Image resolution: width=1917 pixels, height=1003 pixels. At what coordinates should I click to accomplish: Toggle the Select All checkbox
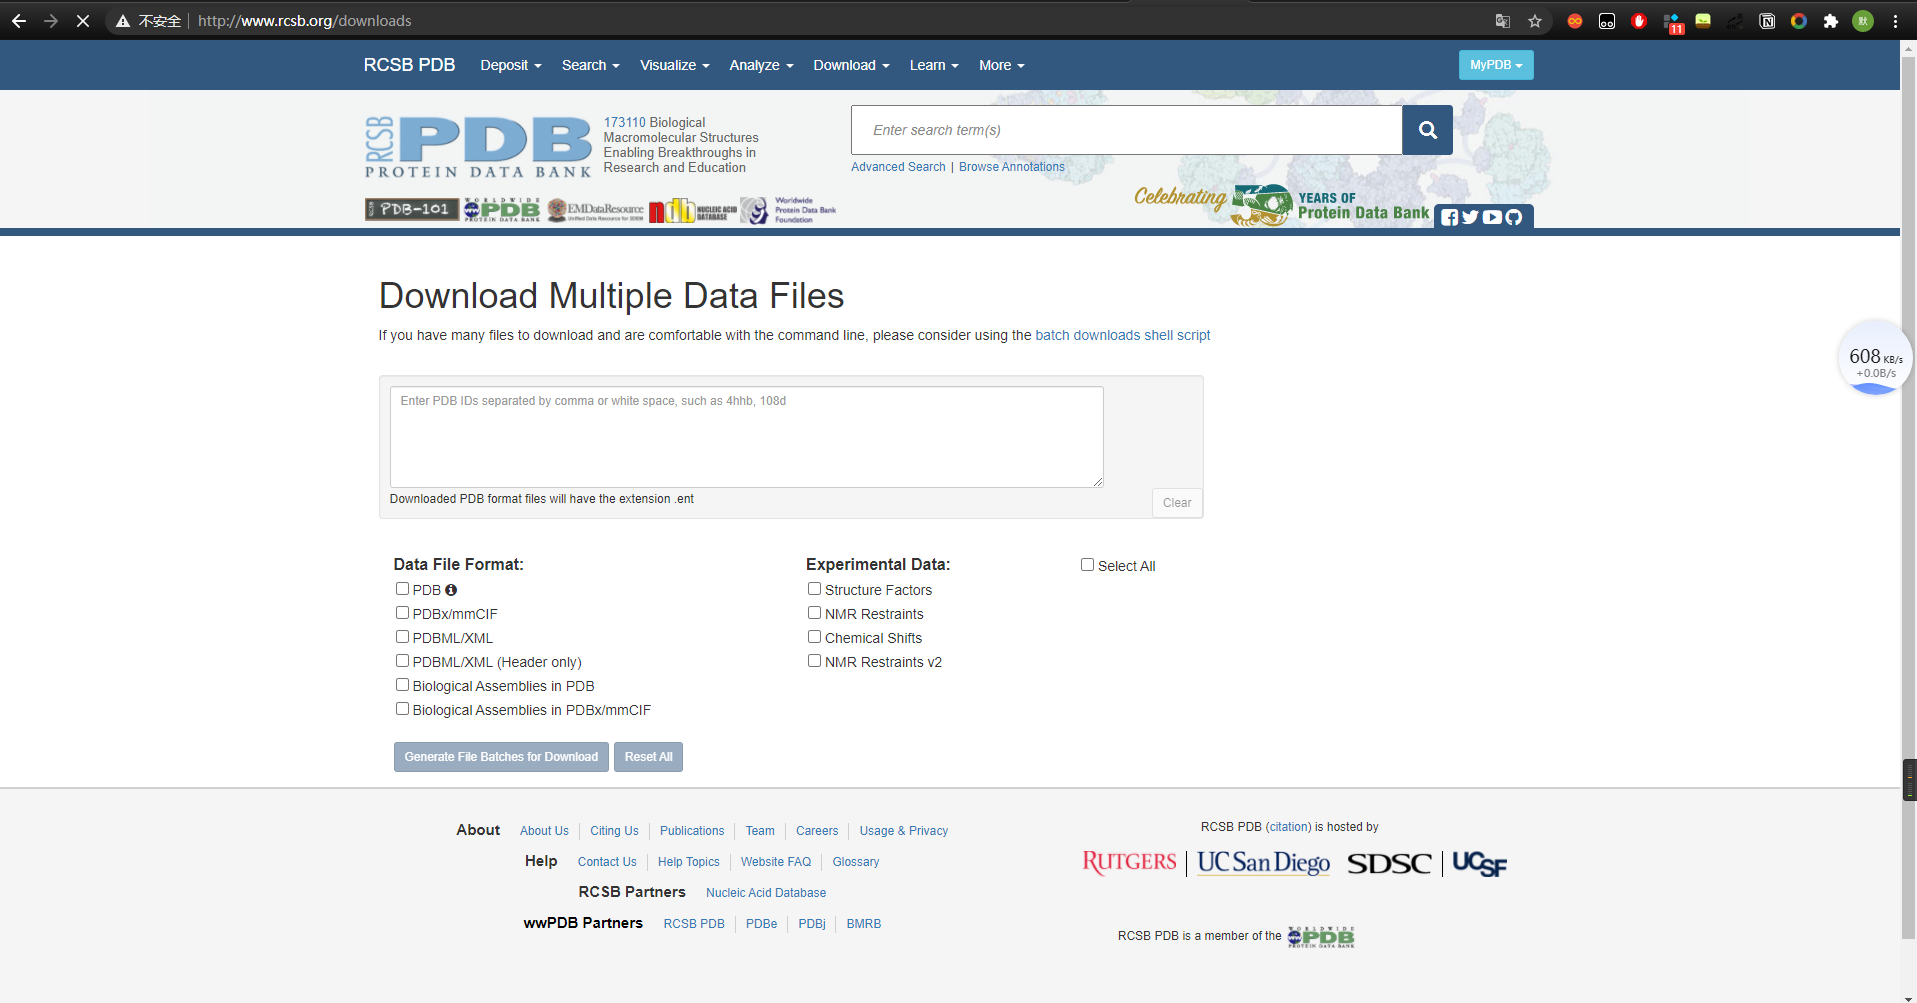tap(1087, 565)
